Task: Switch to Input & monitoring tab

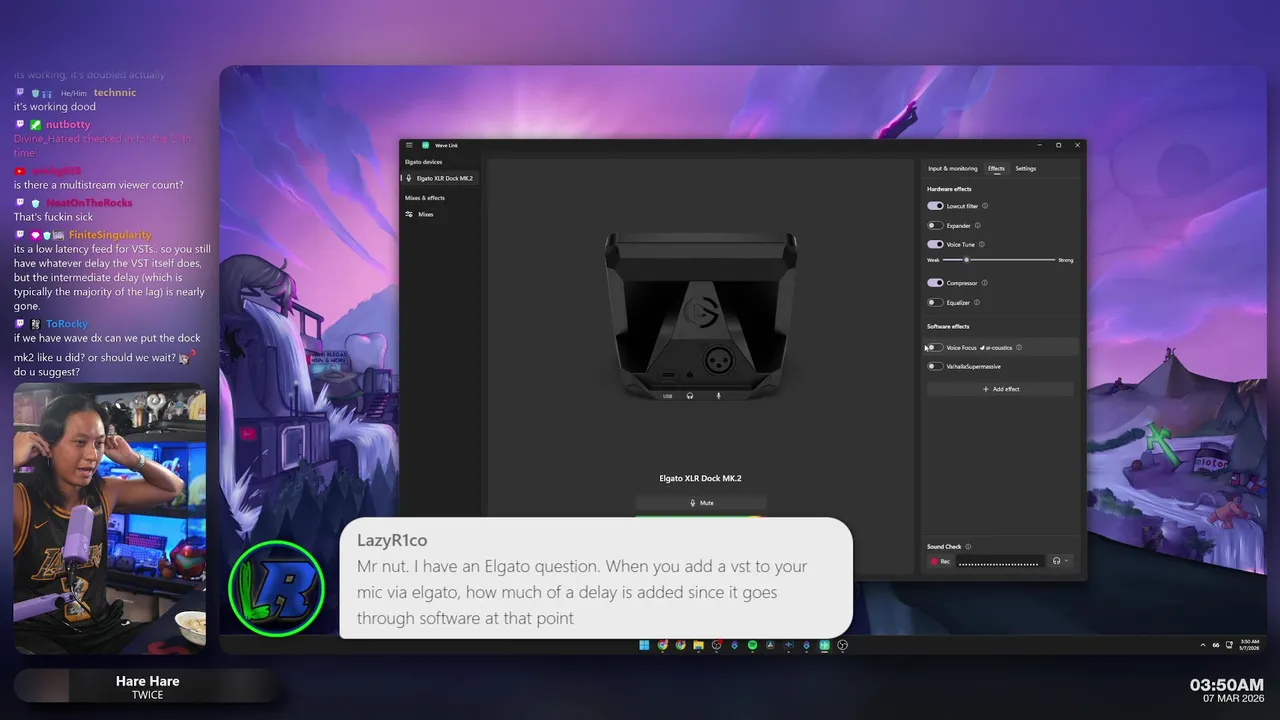Action: point(953,168)
